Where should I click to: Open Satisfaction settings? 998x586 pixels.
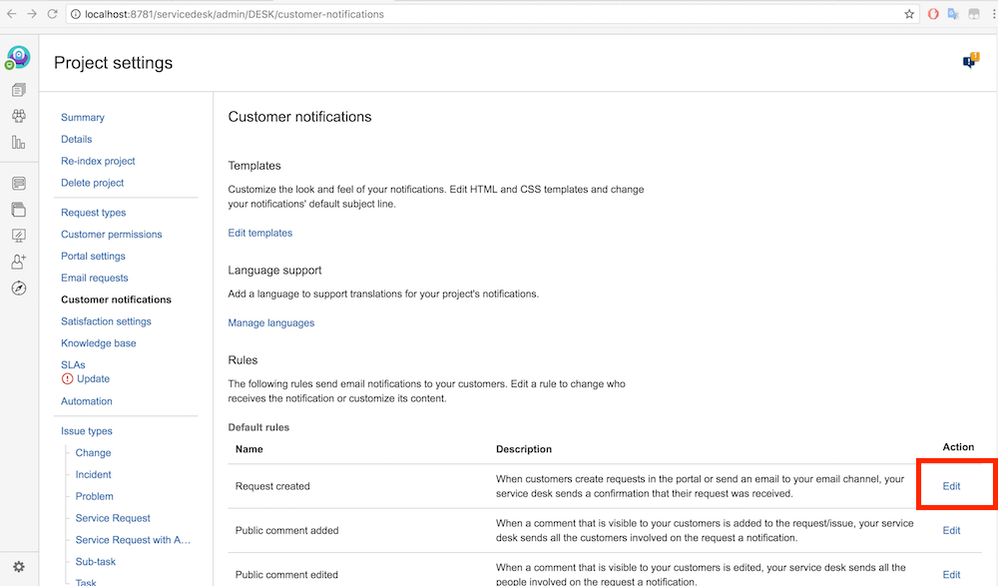[106, 321]
